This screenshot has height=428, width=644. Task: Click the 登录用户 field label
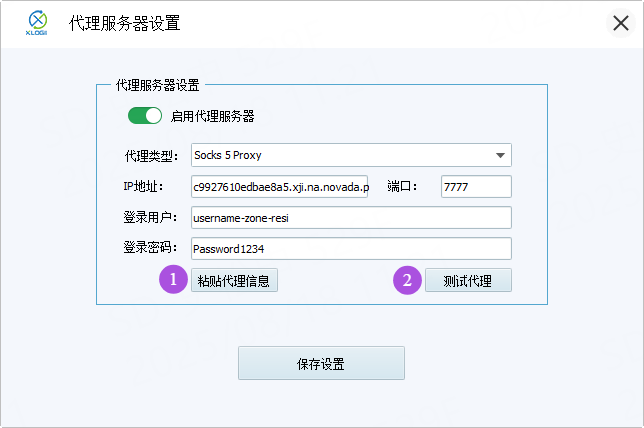(150, 218)
